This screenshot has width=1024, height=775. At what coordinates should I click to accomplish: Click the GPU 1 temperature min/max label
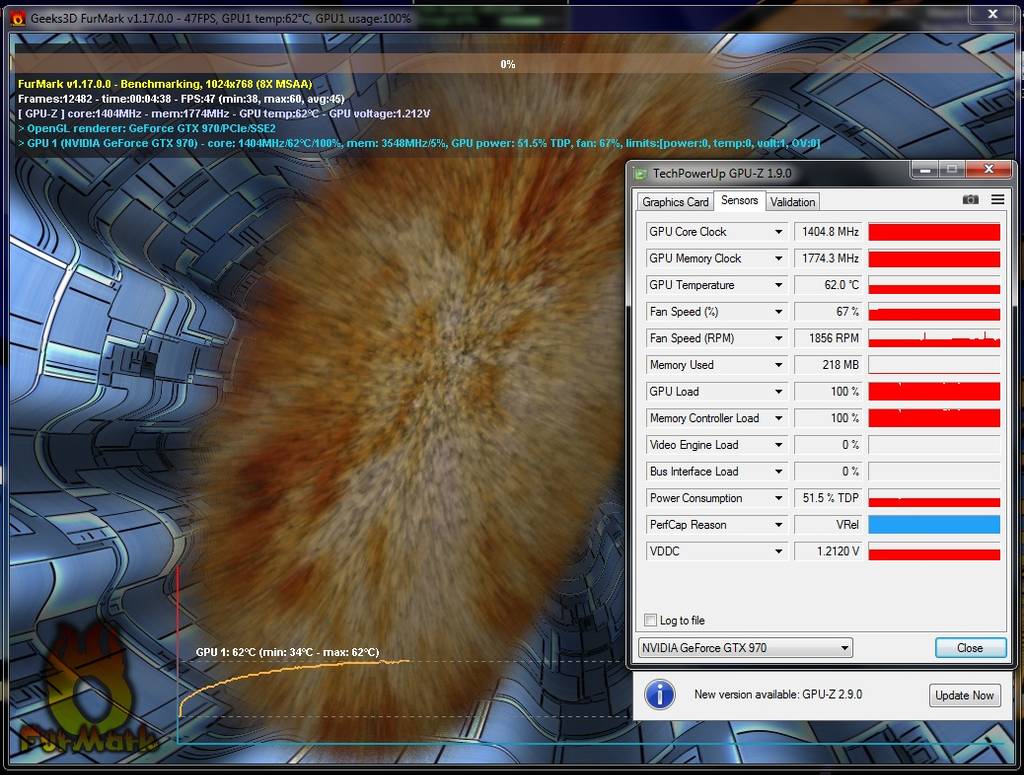tap(287, 652)
